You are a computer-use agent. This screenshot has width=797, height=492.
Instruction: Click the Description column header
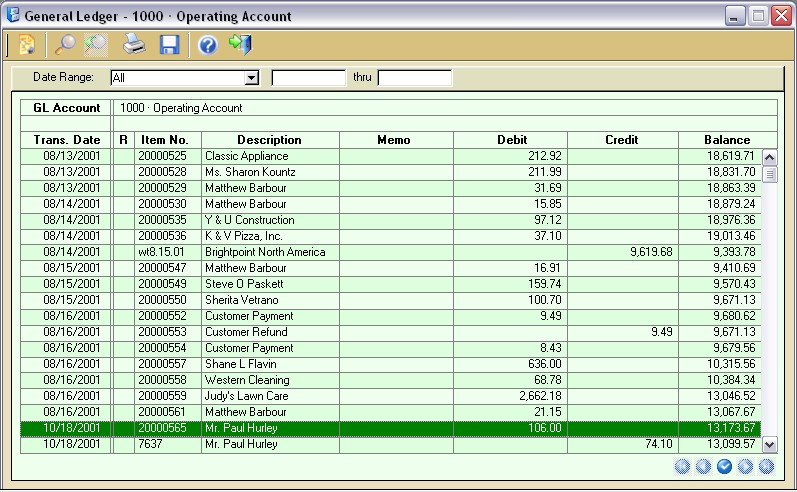click(x=269, y=140)
